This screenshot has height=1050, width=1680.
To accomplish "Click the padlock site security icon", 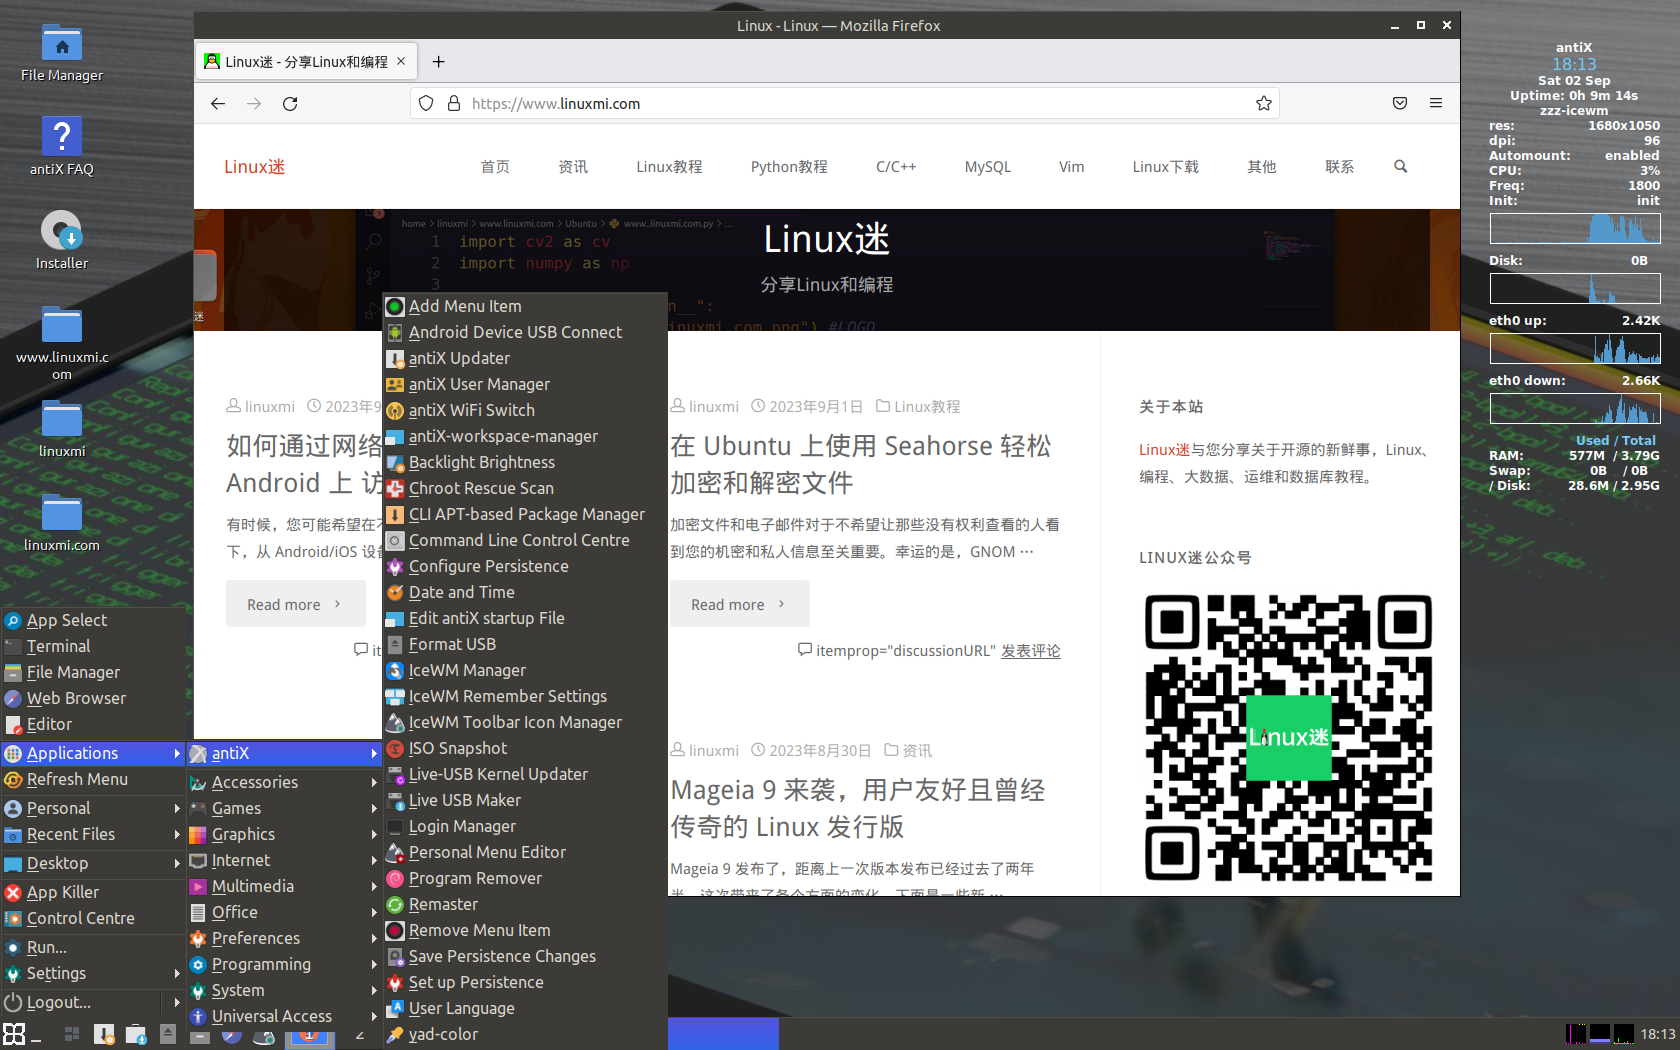I will pyautogui.click(x=454, y=103).
